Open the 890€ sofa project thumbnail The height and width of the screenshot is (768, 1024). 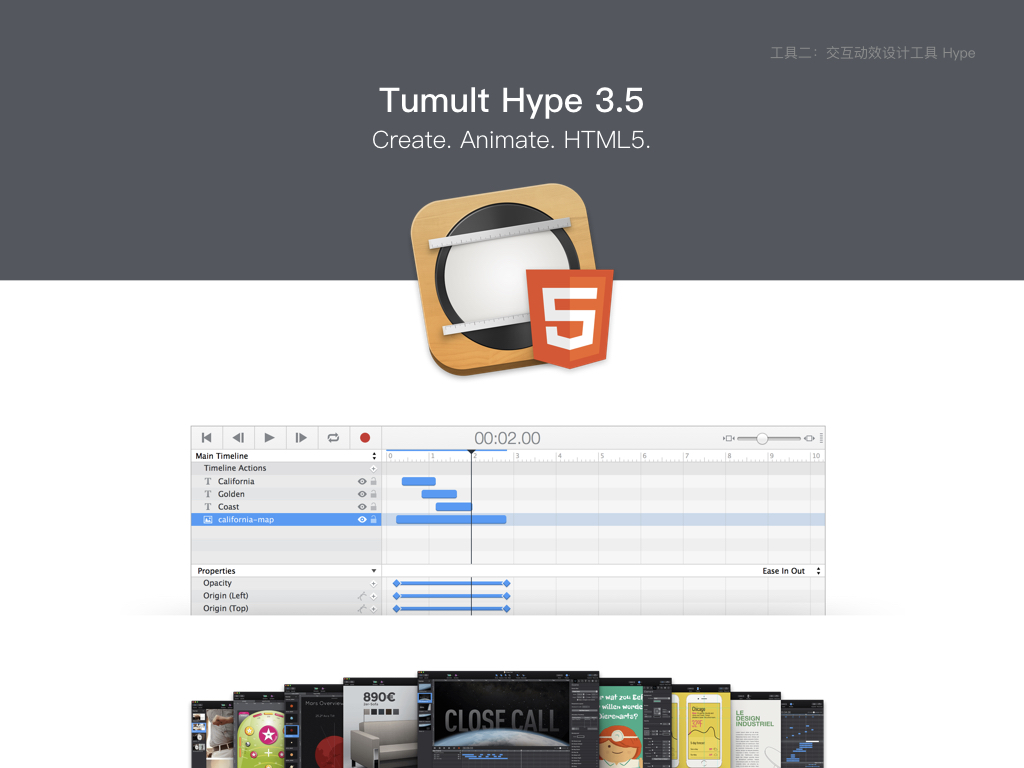(380, 724)
